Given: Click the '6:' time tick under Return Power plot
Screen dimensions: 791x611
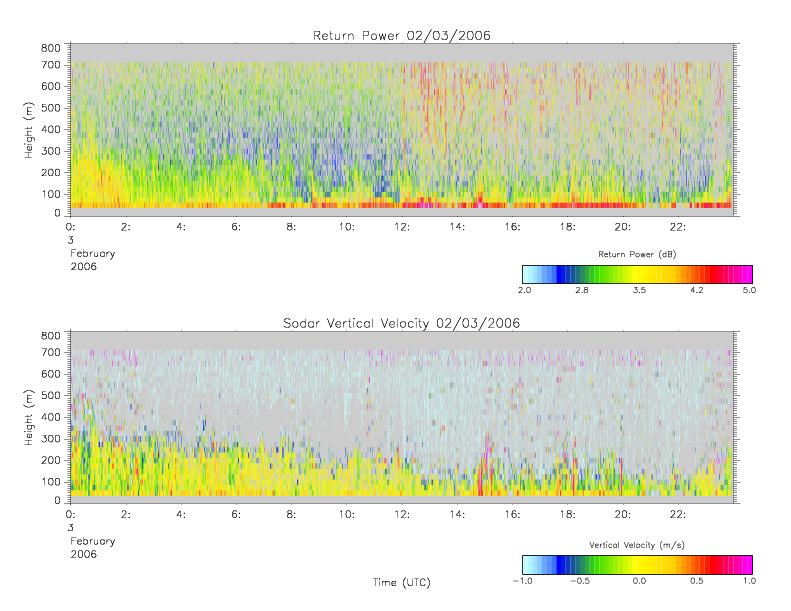Looking at the screenshot, I should pyautogui.click(x=236, y=227).
